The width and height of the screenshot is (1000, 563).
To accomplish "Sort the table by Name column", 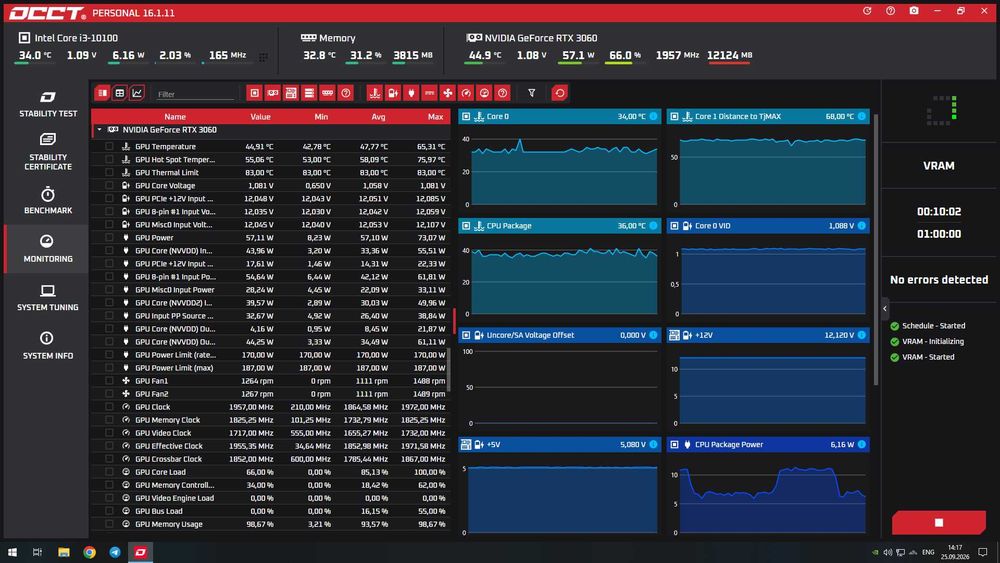I will (175, 117).
